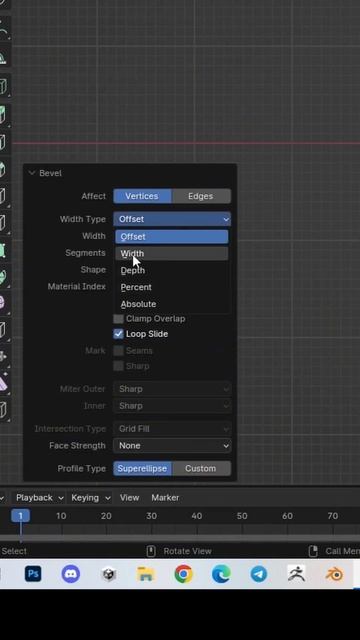Disable the Loop Slide checkbox
The width and height of the screenshot is (360, 640).
[118, 334]
